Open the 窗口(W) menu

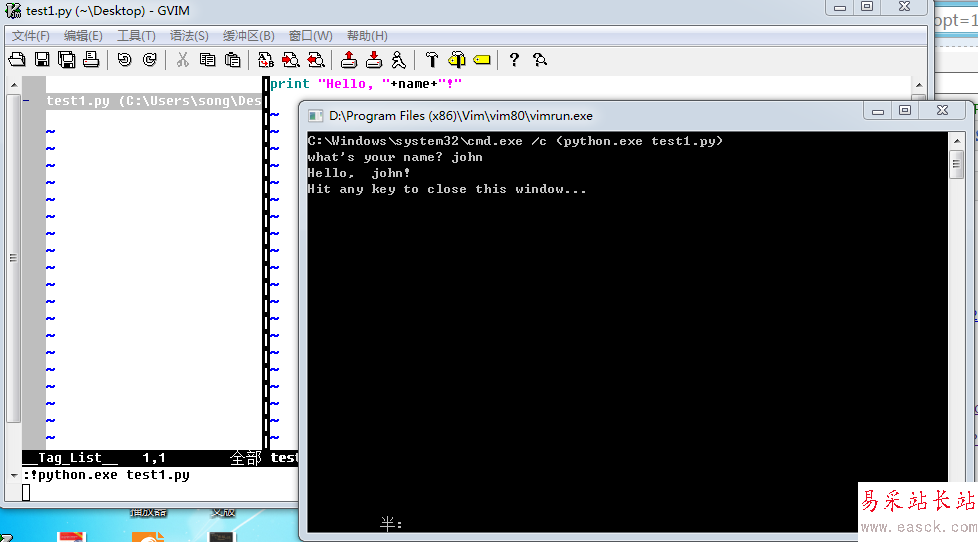point(310,36)
